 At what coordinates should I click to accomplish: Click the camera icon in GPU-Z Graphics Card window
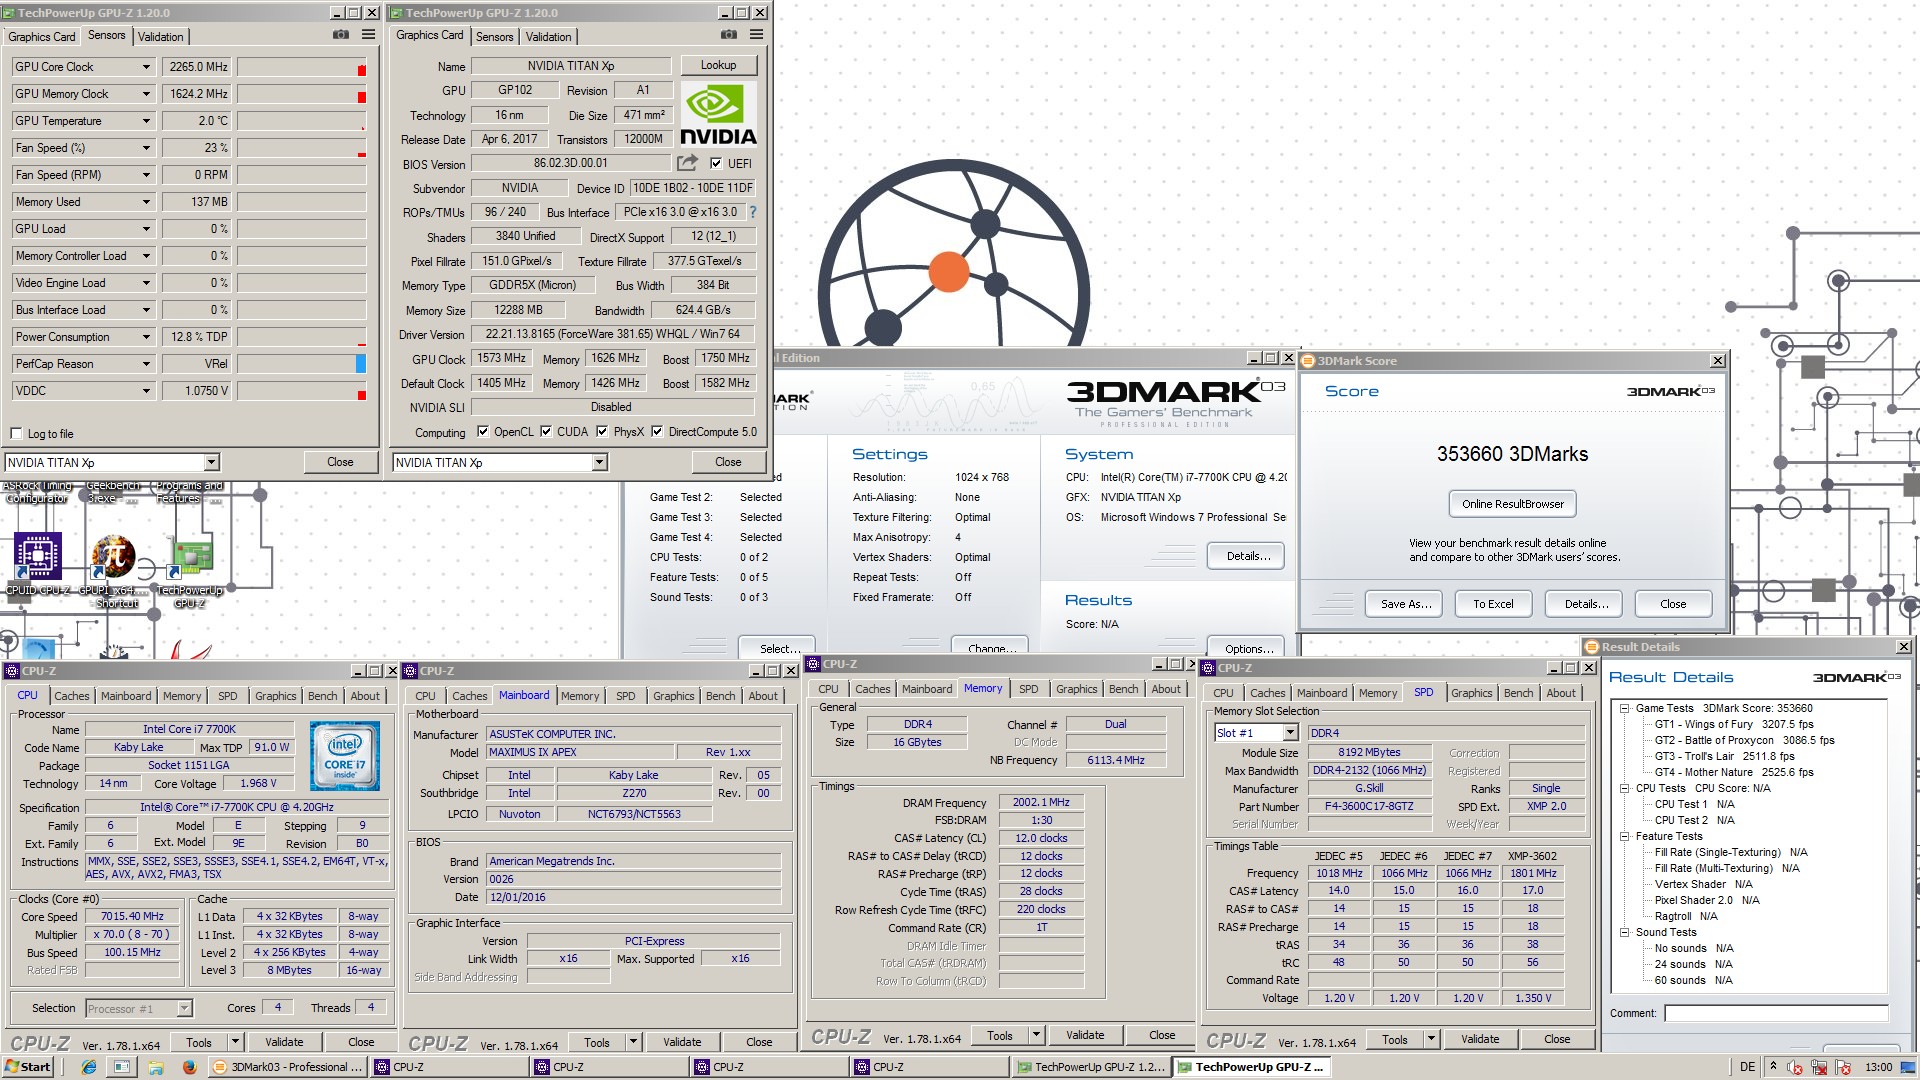(x=729, y=35)
